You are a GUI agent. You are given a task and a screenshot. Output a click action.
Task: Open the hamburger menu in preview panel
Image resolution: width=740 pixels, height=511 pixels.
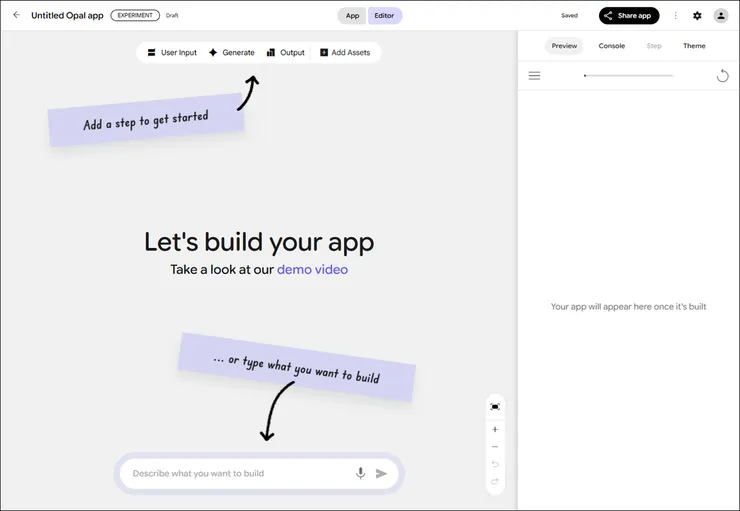pos(534,75)
